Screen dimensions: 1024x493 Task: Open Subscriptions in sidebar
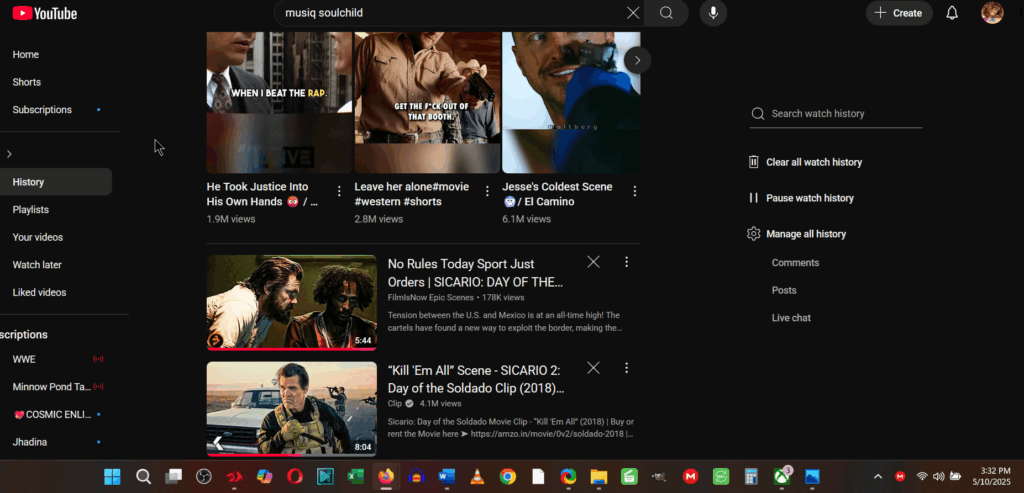42,110
